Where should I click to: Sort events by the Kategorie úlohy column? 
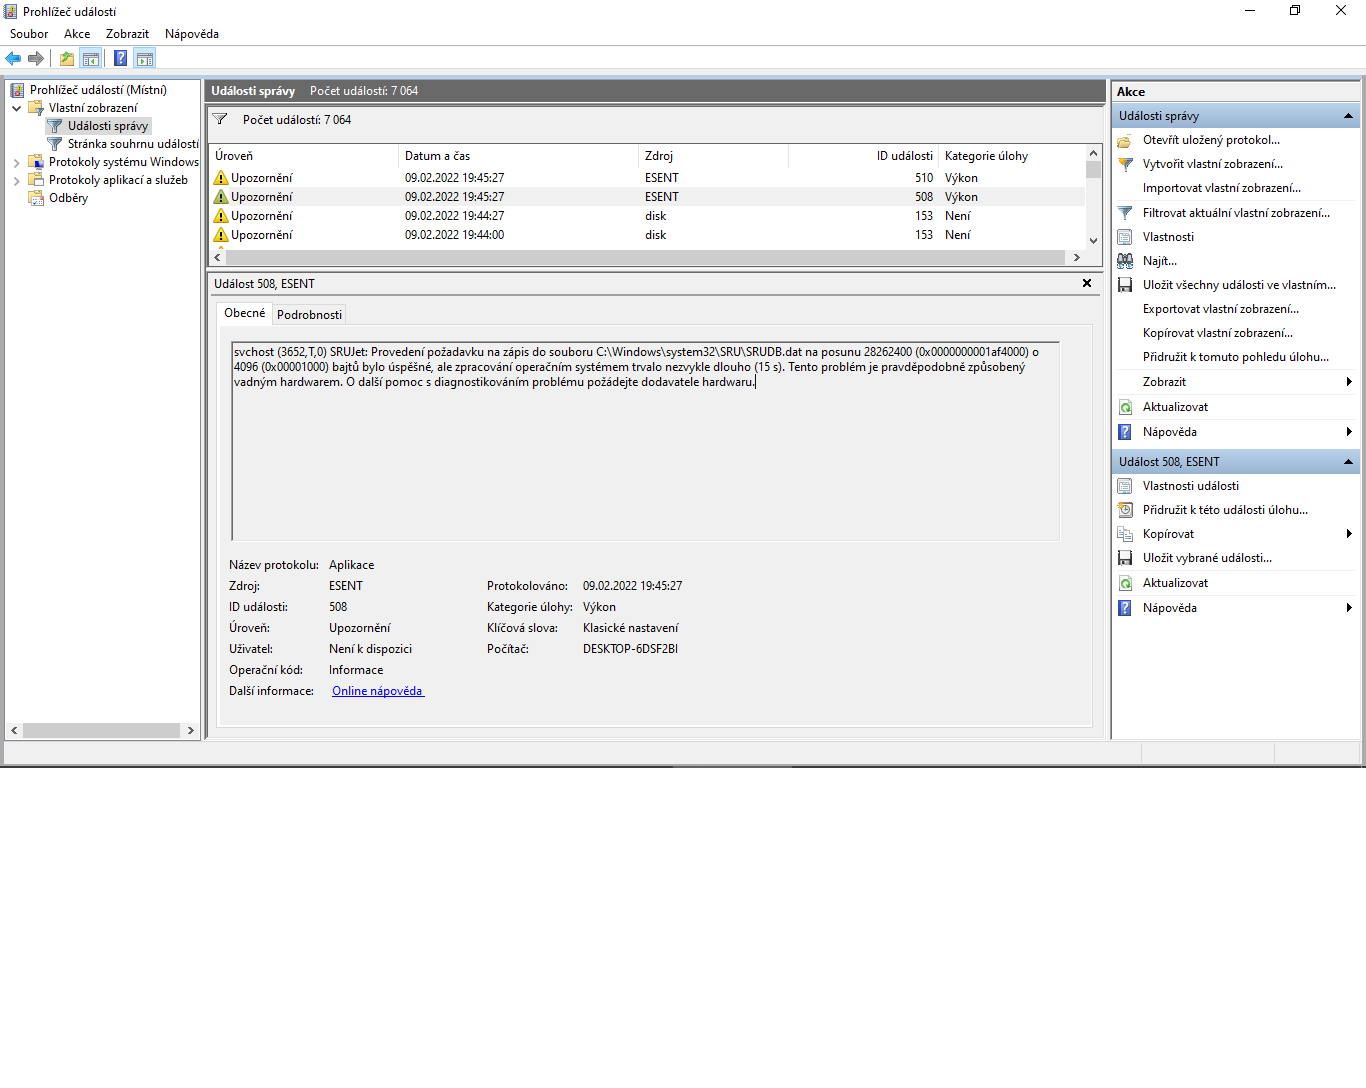[x=1011, y=156]
